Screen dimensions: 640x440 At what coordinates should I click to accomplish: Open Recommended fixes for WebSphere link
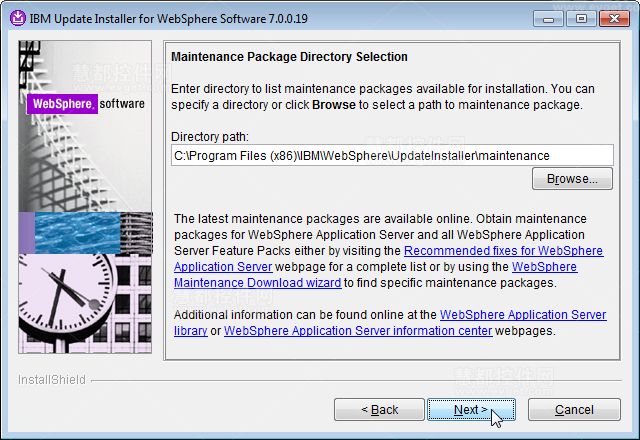(x=503, y=251)
